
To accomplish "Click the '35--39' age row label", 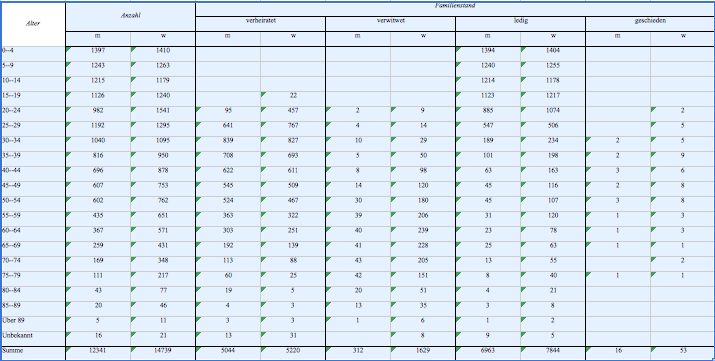I will [x=33, y=159].
